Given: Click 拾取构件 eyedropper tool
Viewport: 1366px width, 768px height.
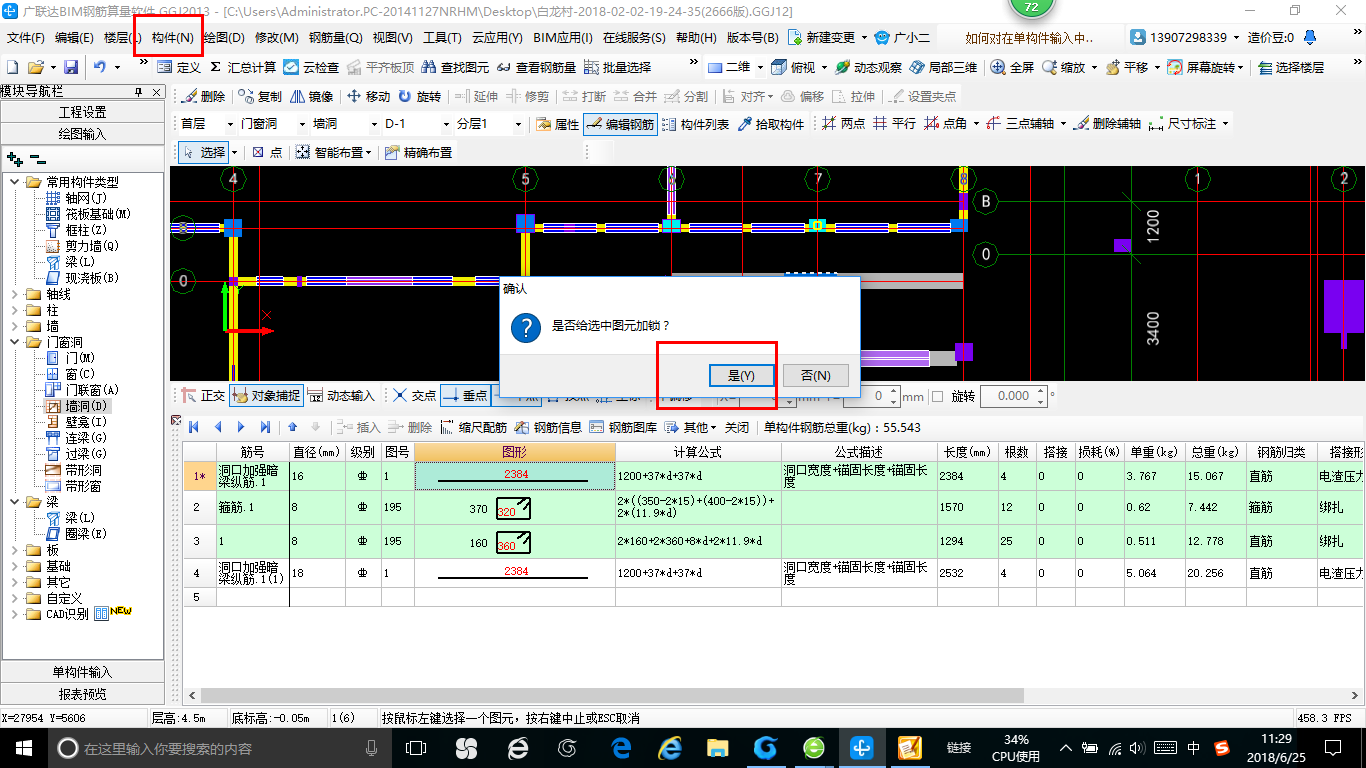Looking at the screenshot, I should click(x=771, y=124).
